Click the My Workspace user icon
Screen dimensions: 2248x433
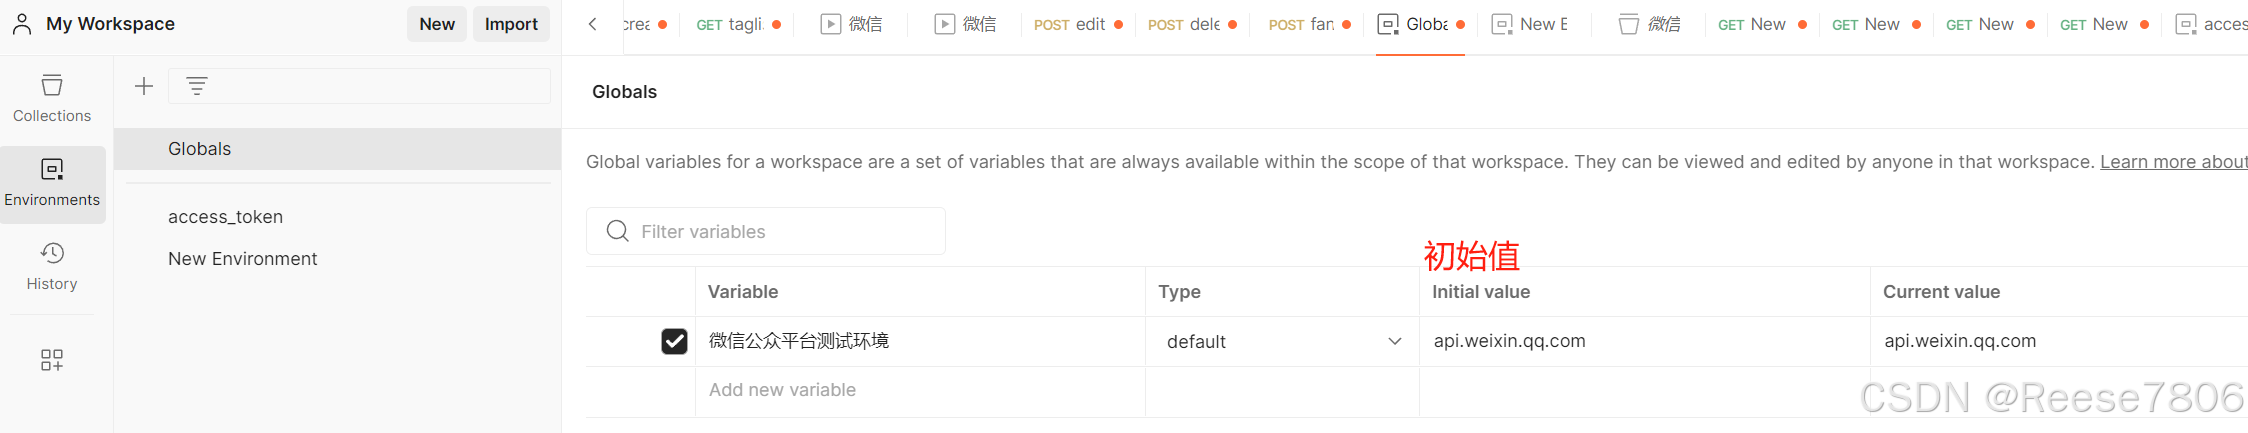pyautogui.click(x=22, y=24)
